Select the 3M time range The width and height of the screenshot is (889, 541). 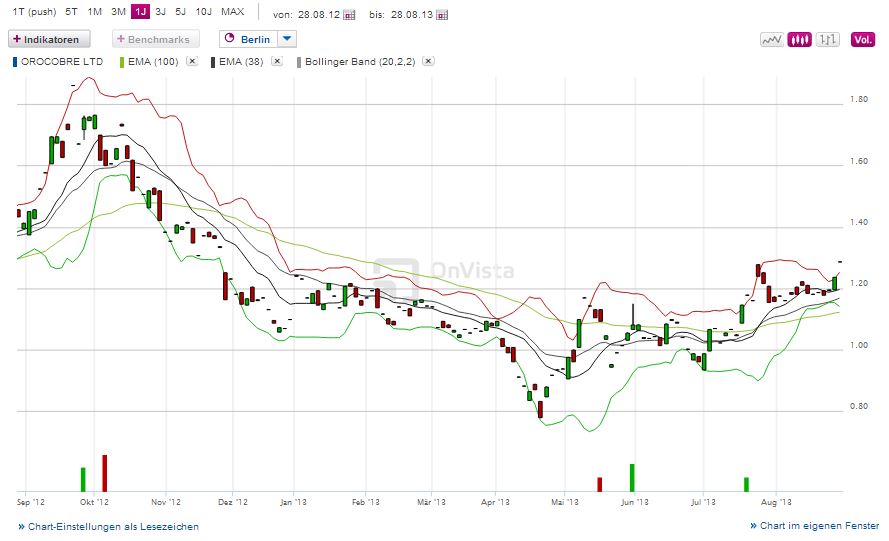[x=117, y=12]
